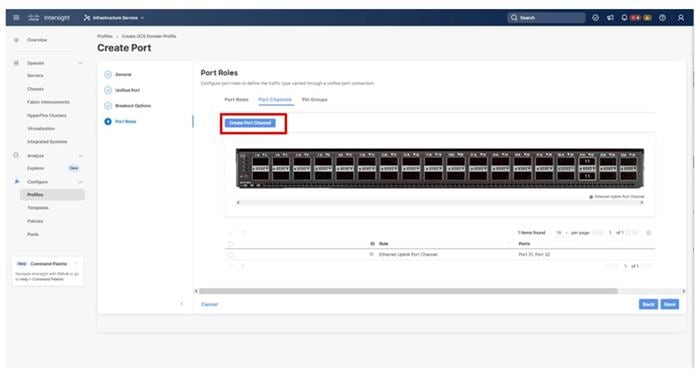Open the user profile icon

[x=681, y=17]
